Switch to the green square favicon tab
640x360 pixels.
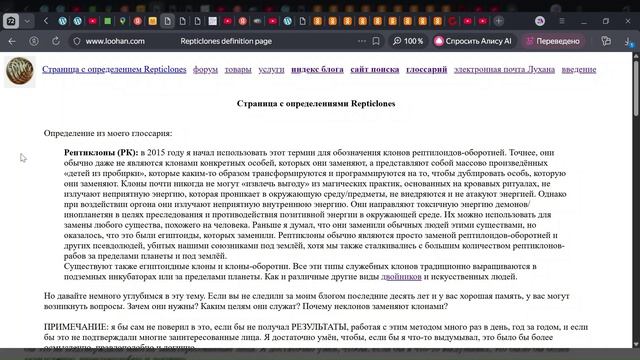pyautogui.click(x=108, y=21)
